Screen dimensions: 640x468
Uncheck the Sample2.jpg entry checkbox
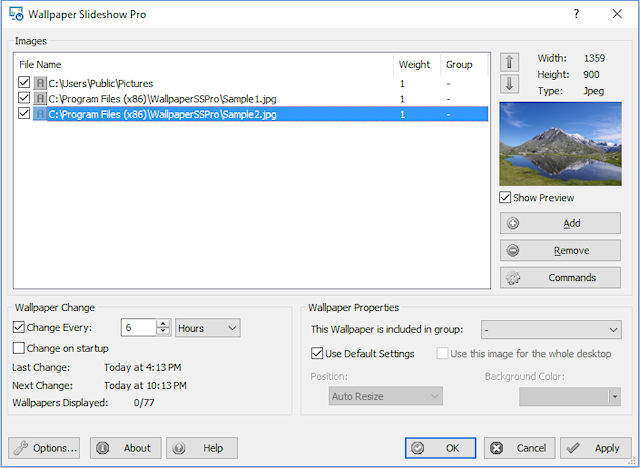click(24, 113)
